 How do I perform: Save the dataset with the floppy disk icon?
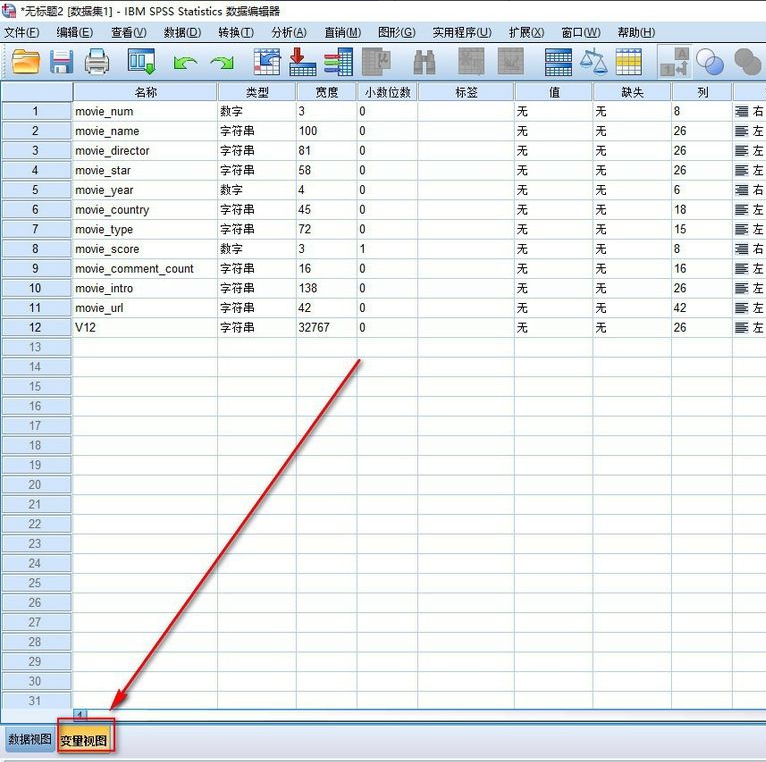coord(61,62)
